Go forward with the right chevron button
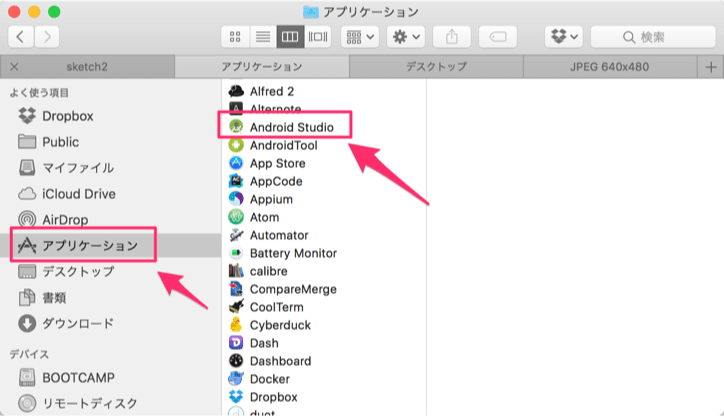Screen dimensions: 724x416 pos(47,36)
